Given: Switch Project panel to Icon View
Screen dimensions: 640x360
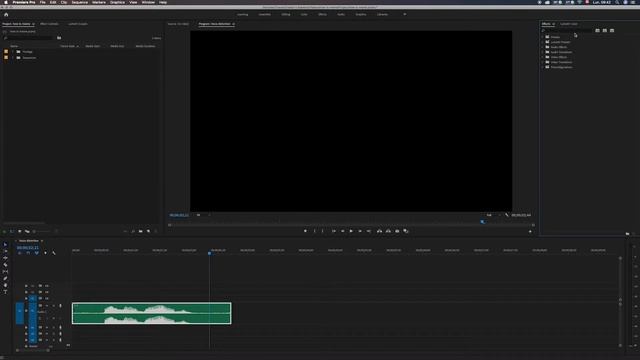Looking at the screenshot, I should 20,231.
